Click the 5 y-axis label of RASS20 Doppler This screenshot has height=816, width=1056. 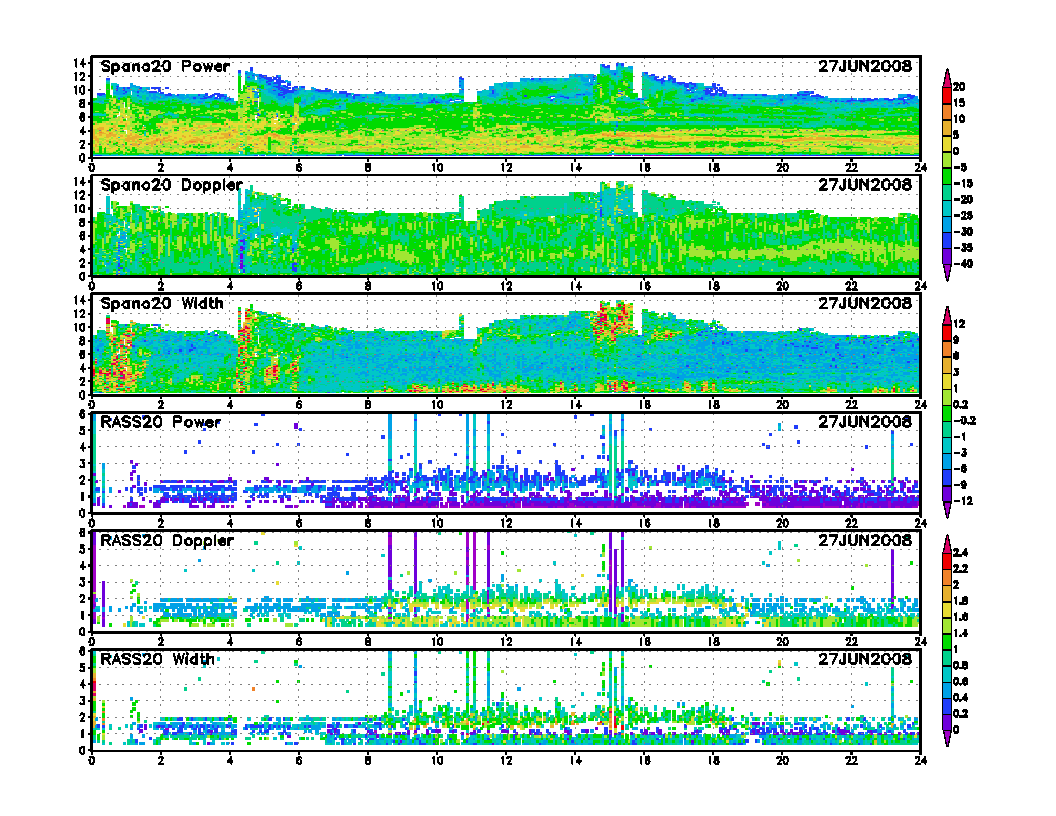pyautogui.click(x=82, y=549)
